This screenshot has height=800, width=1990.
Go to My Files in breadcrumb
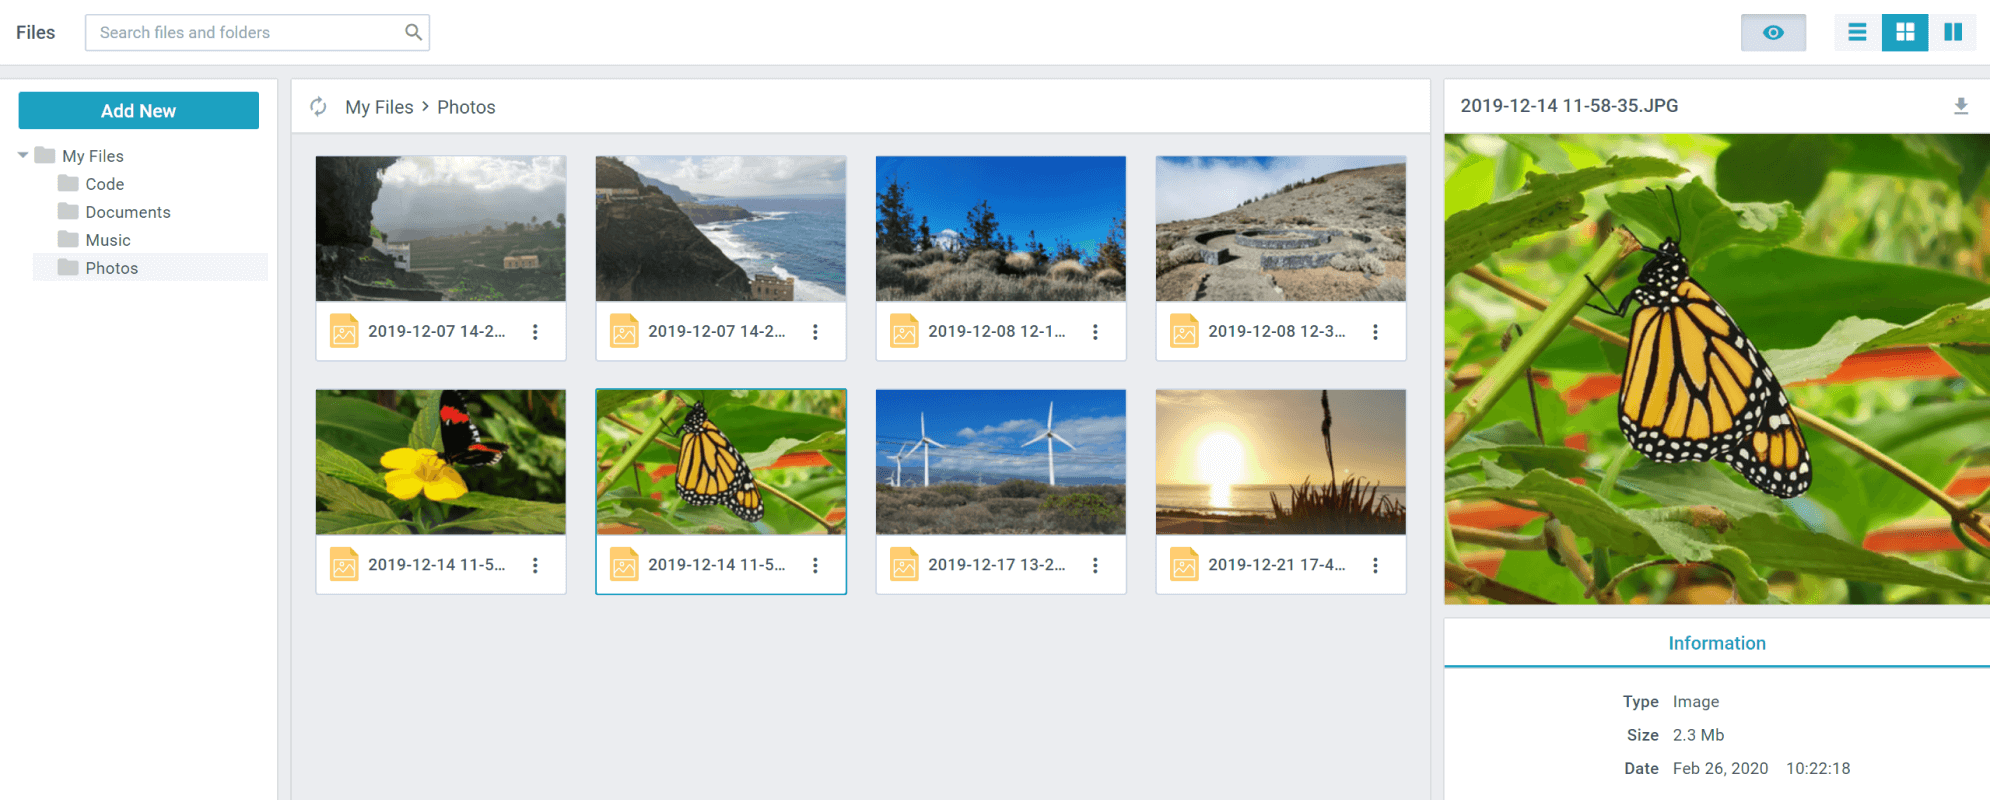click(379, 107)
